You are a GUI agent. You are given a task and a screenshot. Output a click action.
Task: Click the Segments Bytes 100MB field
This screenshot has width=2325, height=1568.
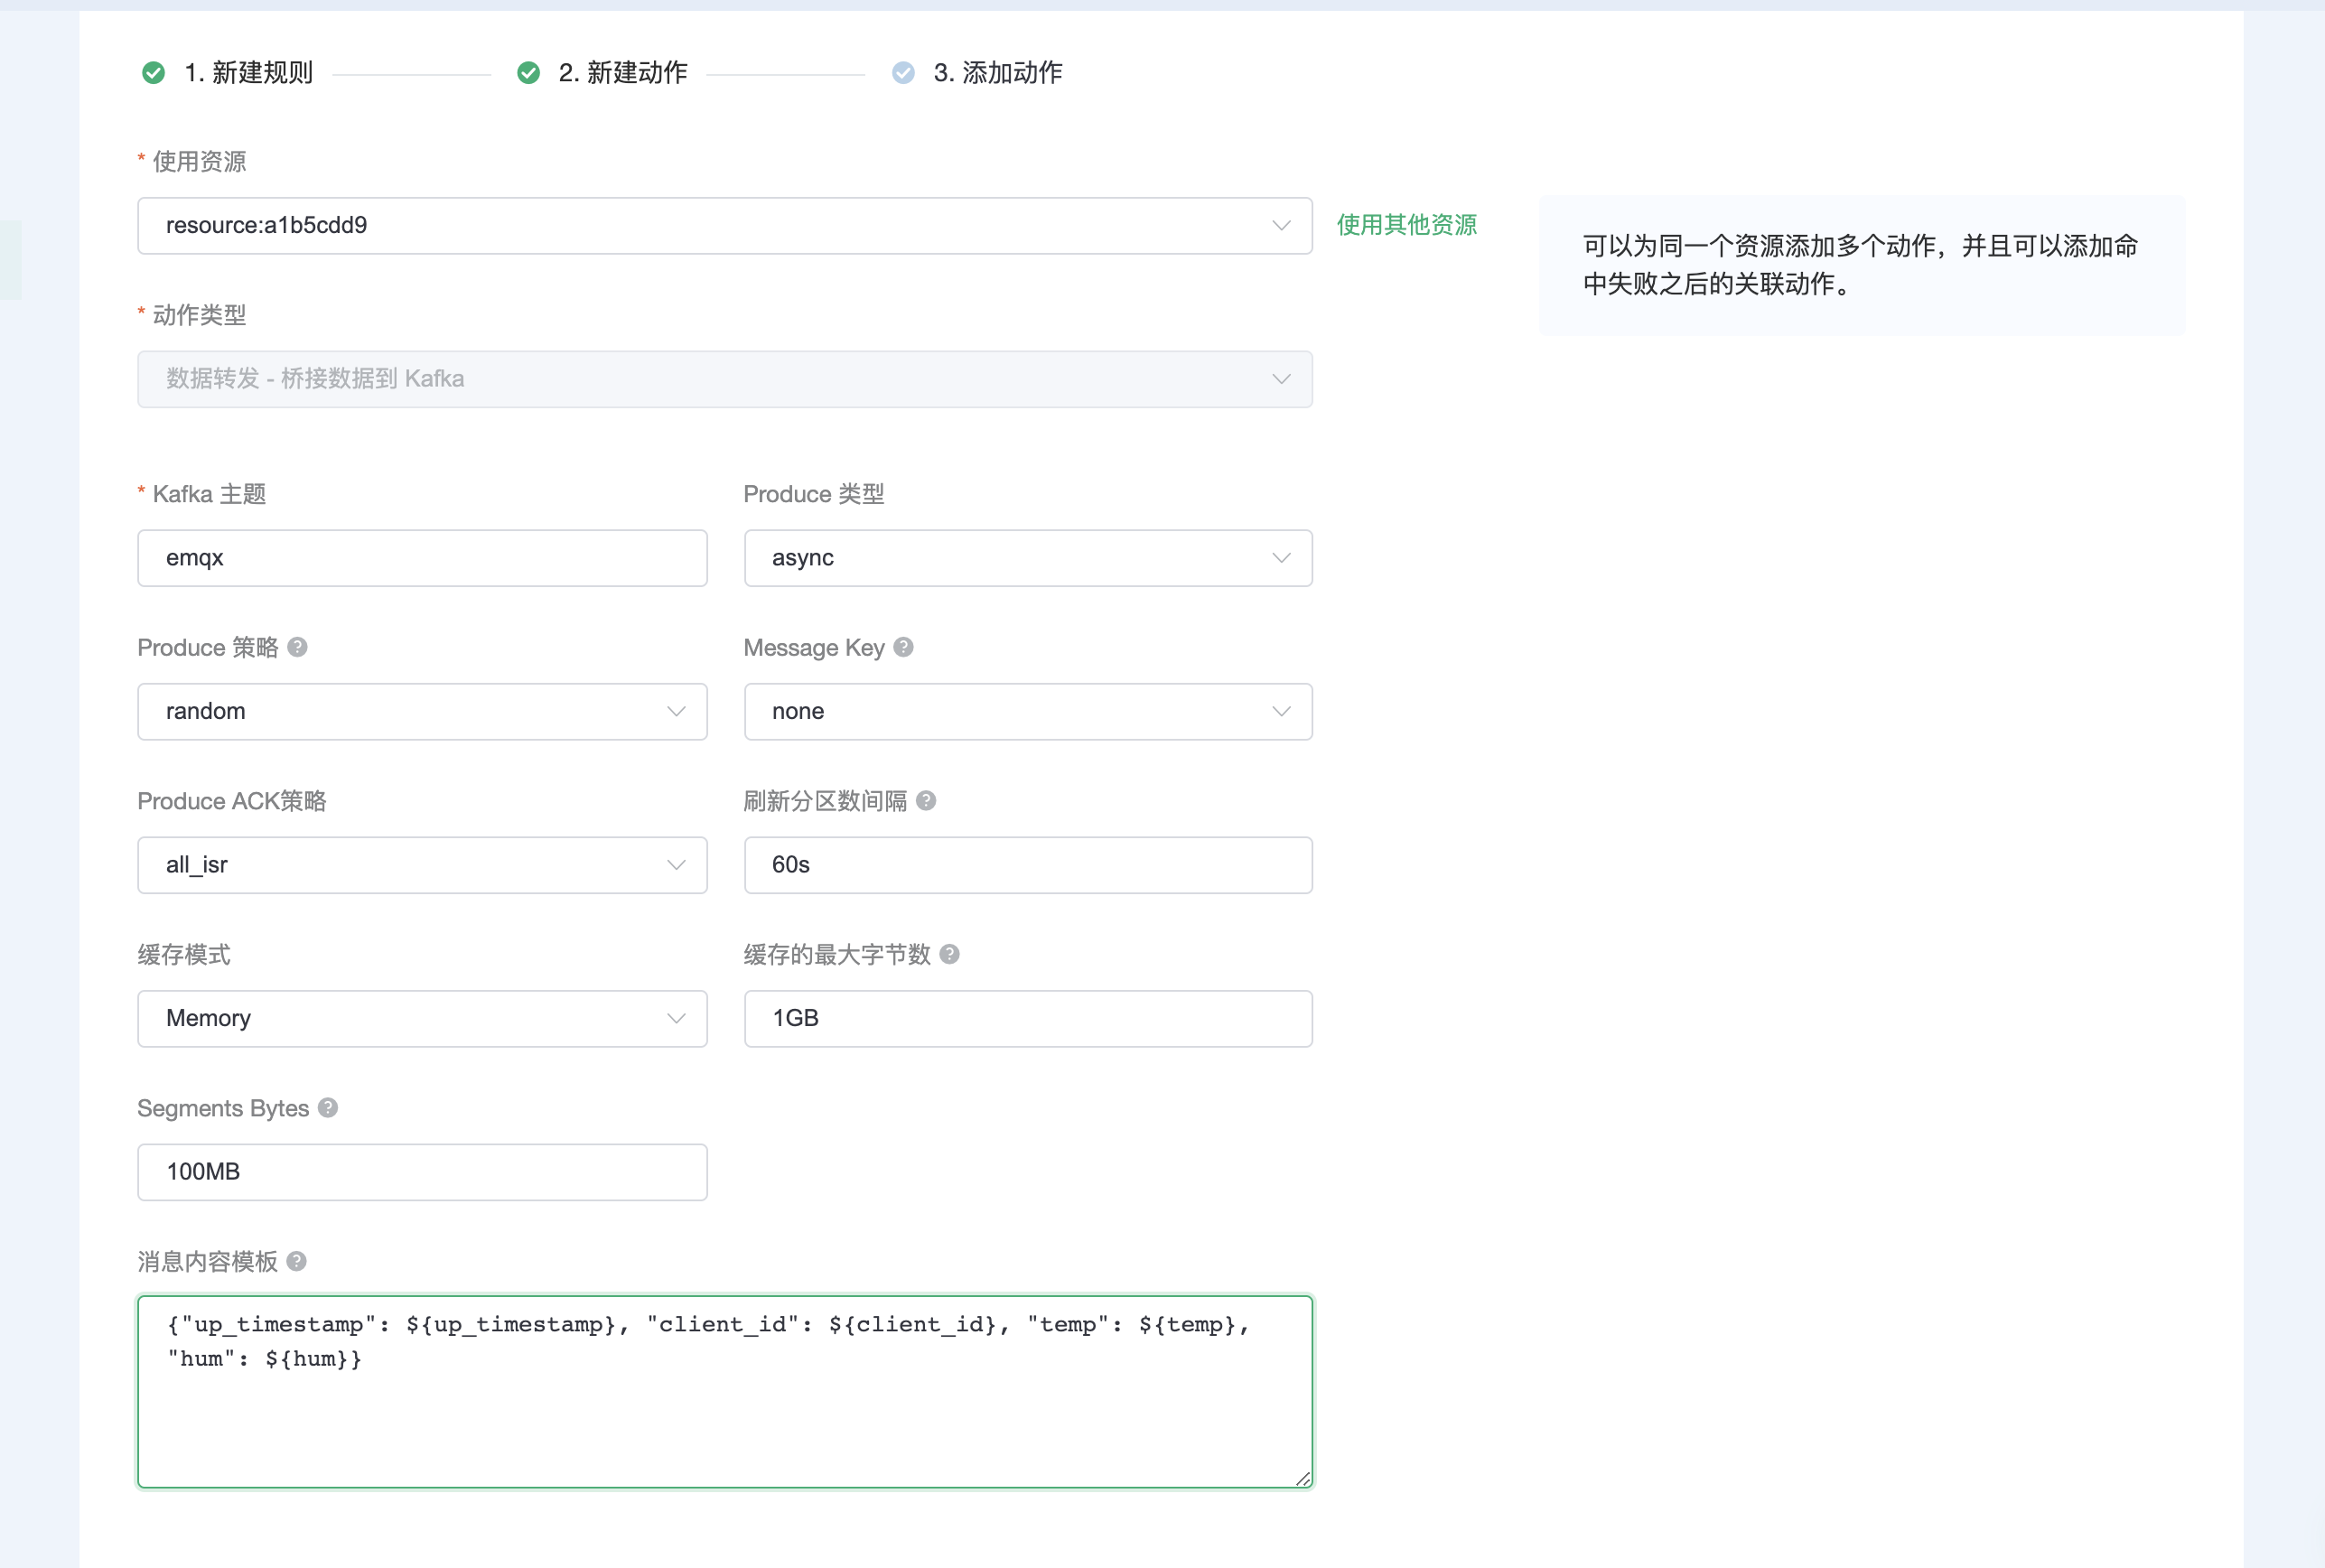(422, 1172)
